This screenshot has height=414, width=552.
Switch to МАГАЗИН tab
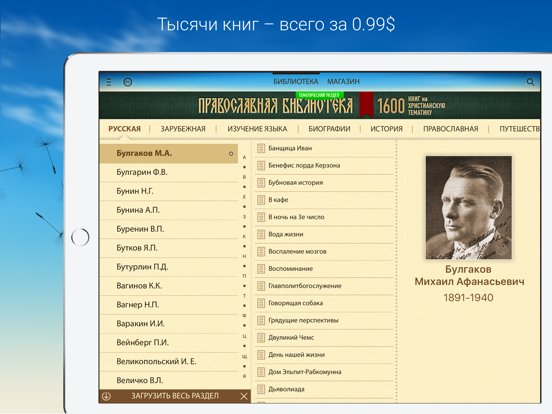[343, 82]
